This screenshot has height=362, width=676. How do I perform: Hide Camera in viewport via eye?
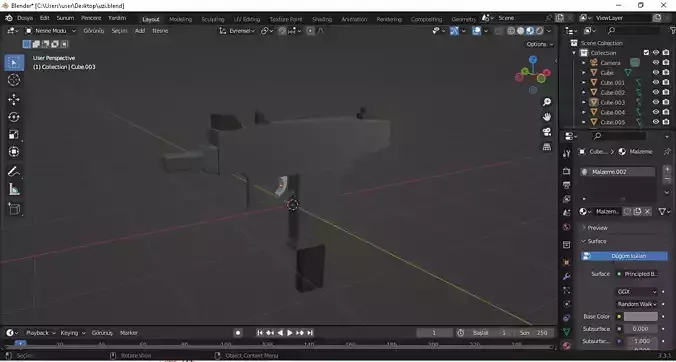(x=656, y=62)
